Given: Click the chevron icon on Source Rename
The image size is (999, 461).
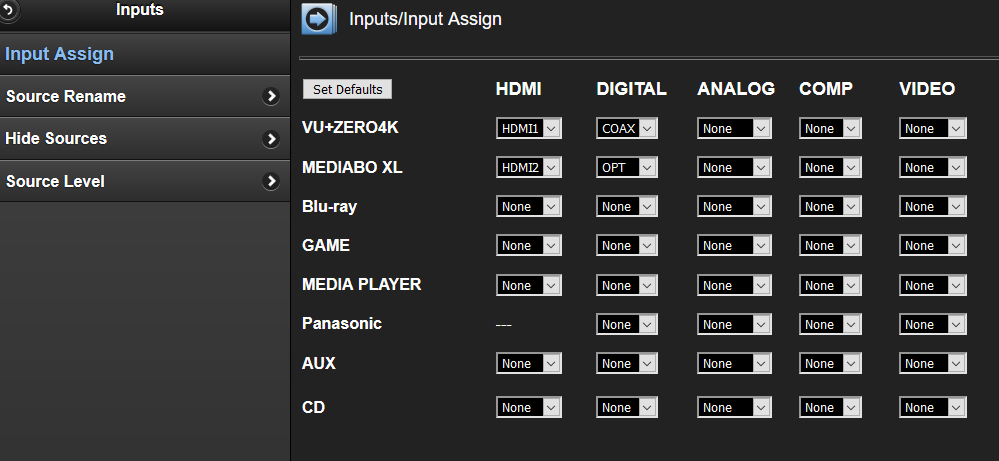Looking at the screenshot, I should coord(271,96).
